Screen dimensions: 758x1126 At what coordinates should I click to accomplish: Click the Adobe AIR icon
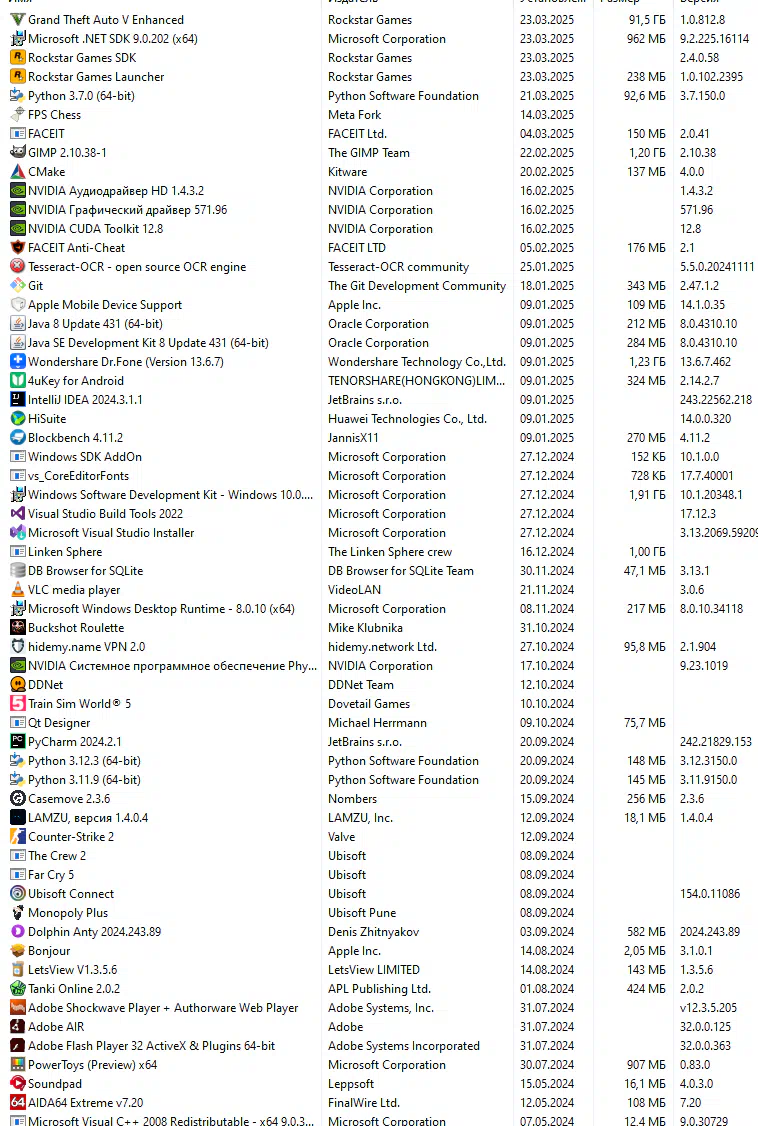click(17, 1027)
